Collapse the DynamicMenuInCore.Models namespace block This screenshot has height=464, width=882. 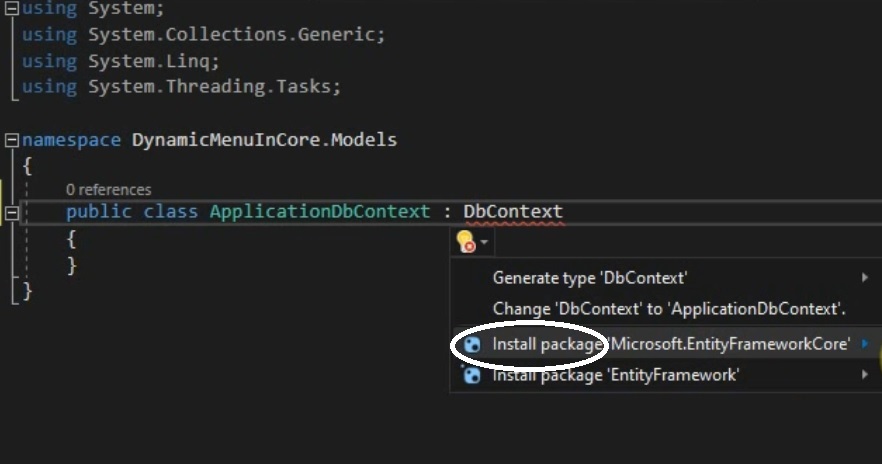pos(11,140)
